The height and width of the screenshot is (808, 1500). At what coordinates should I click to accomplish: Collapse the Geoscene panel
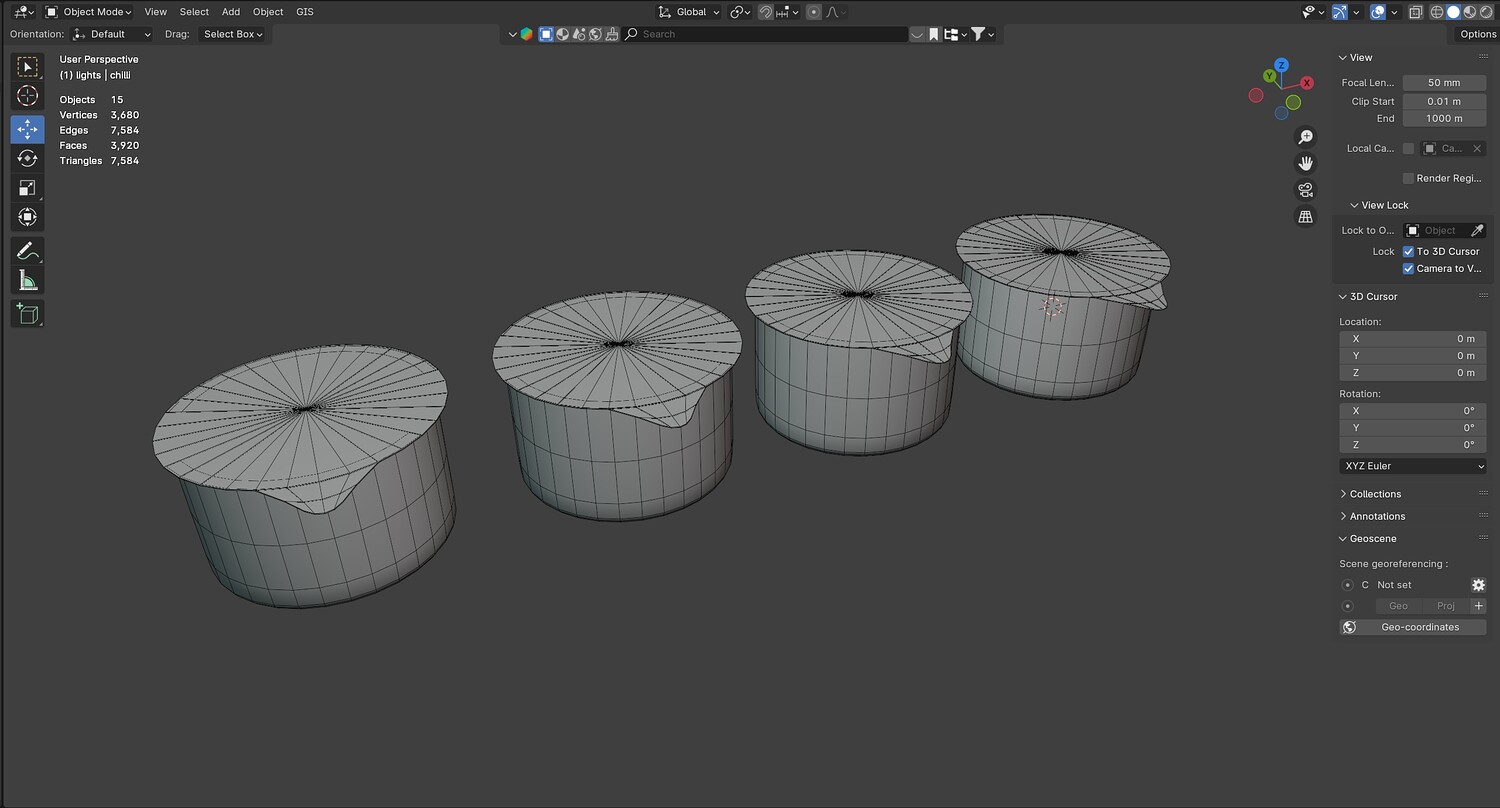[x=1368, y=539]
